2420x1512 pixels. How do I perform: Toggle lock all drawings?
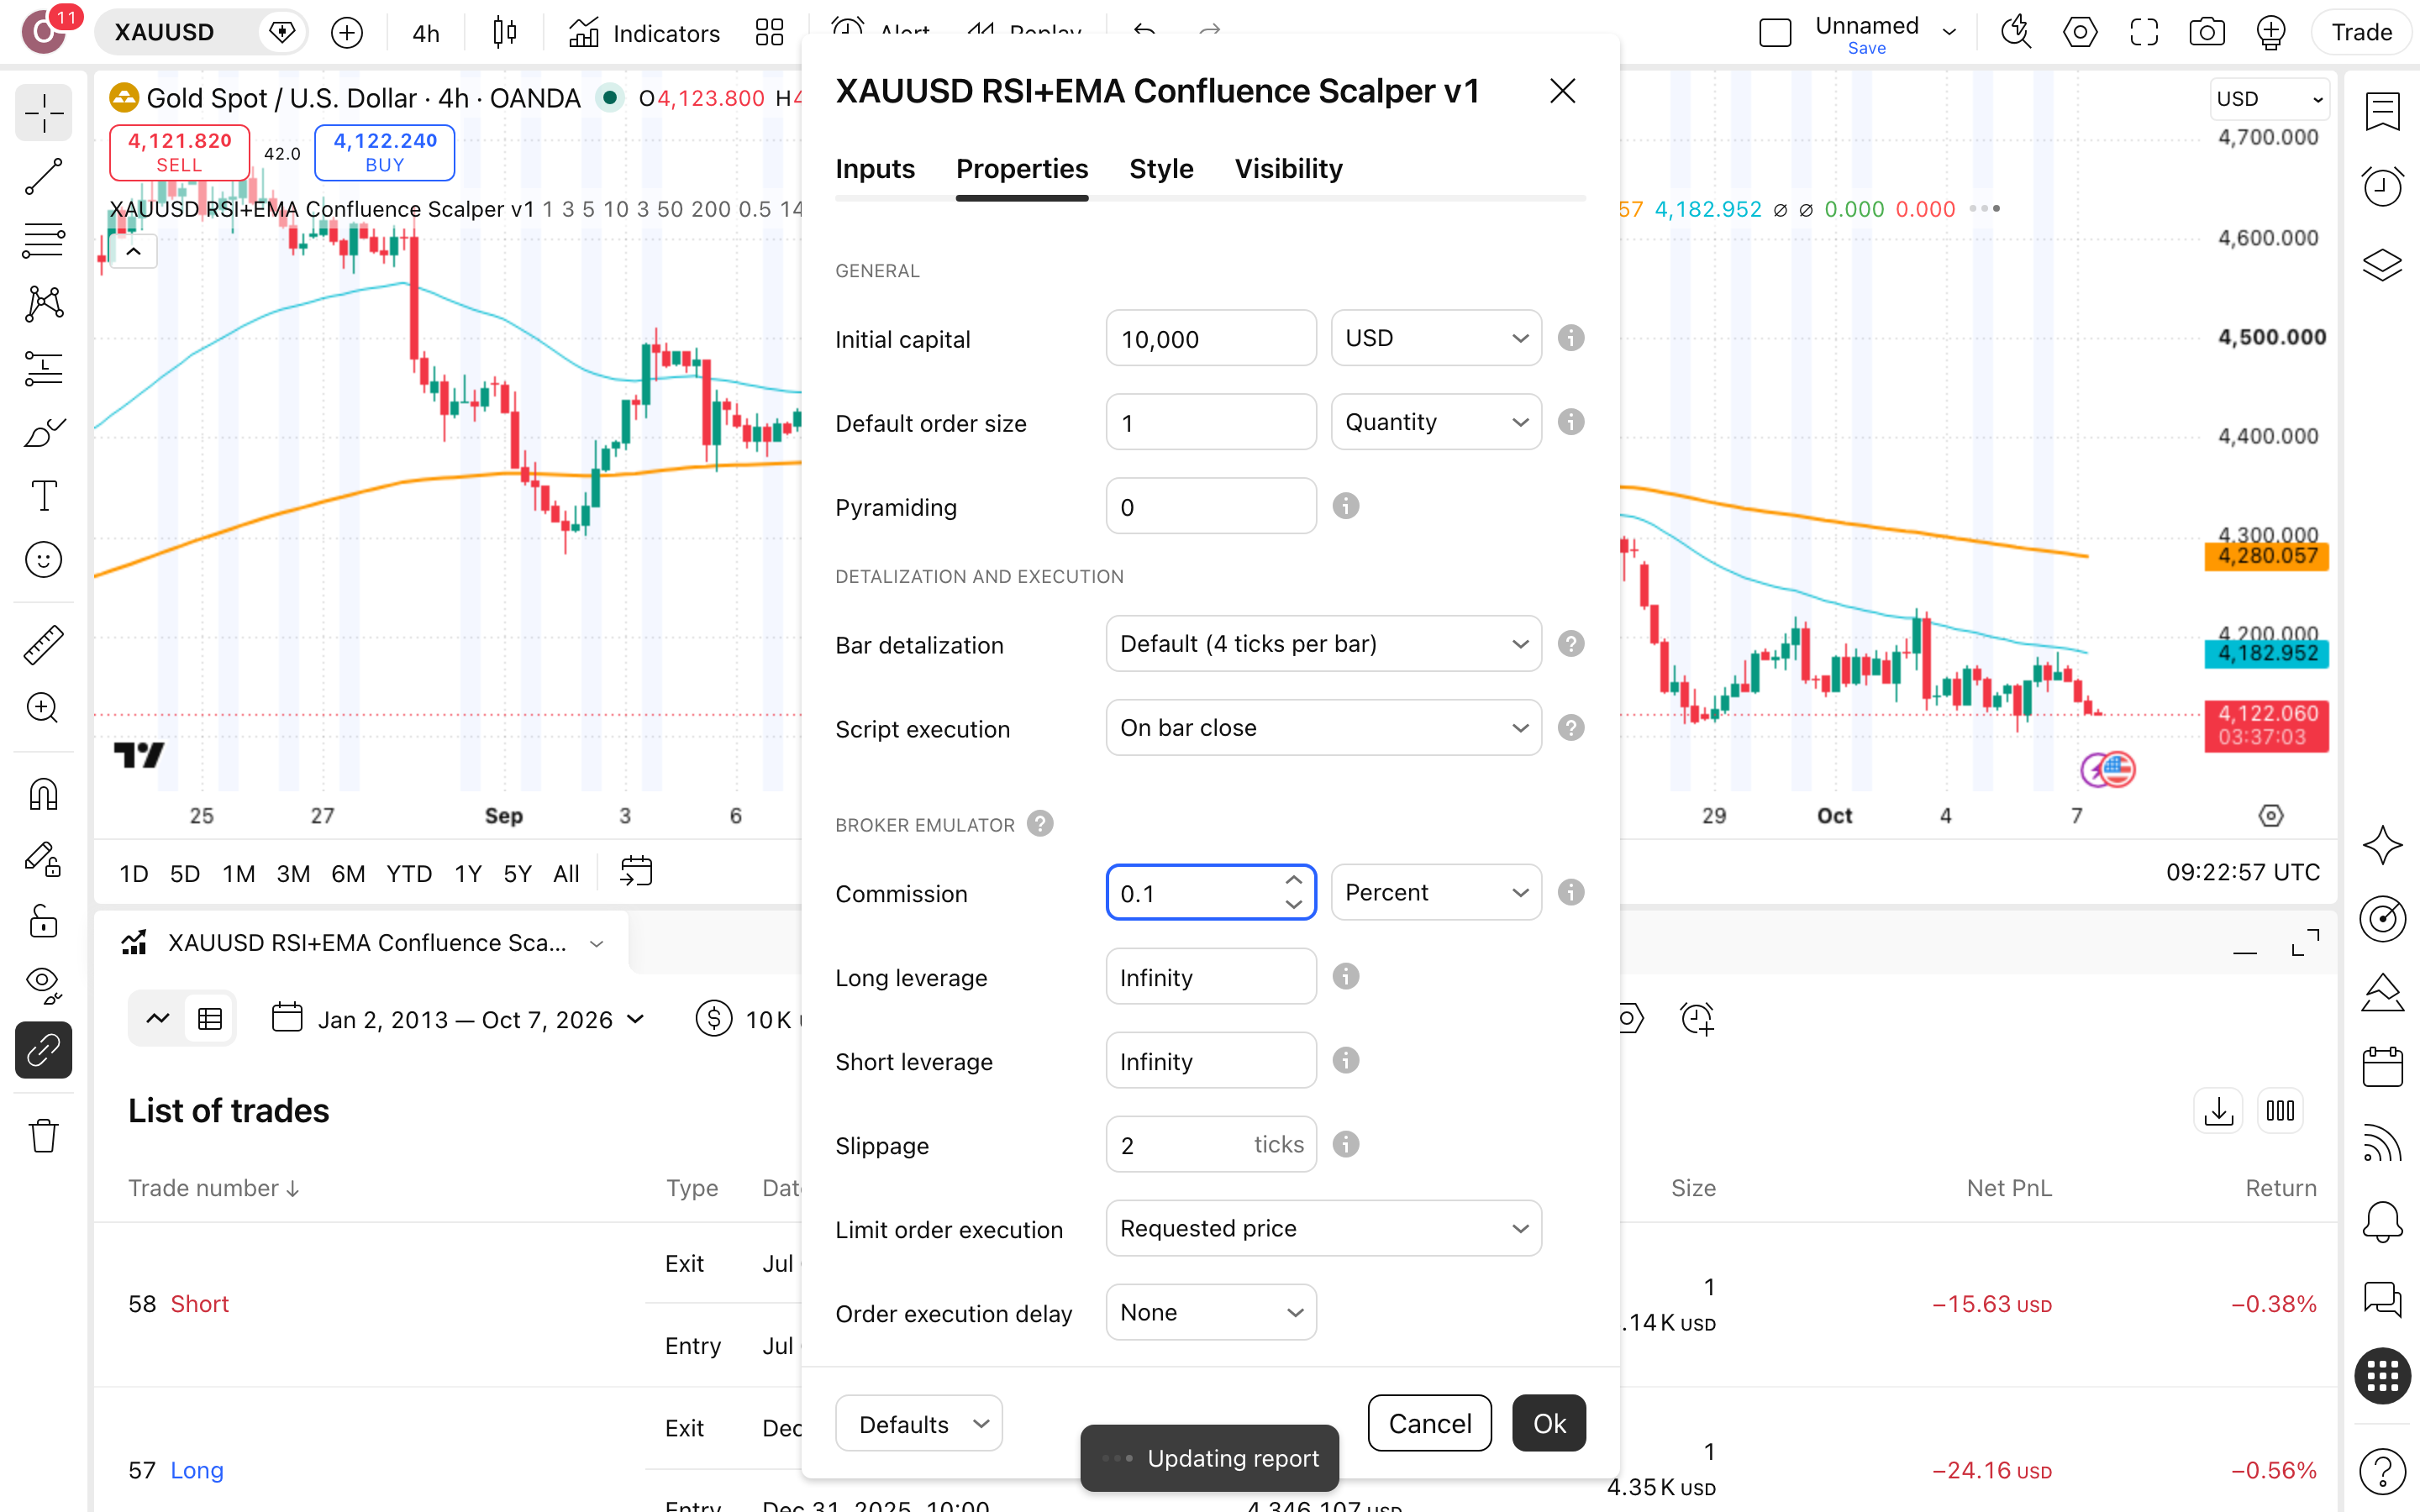click(43, 921)
